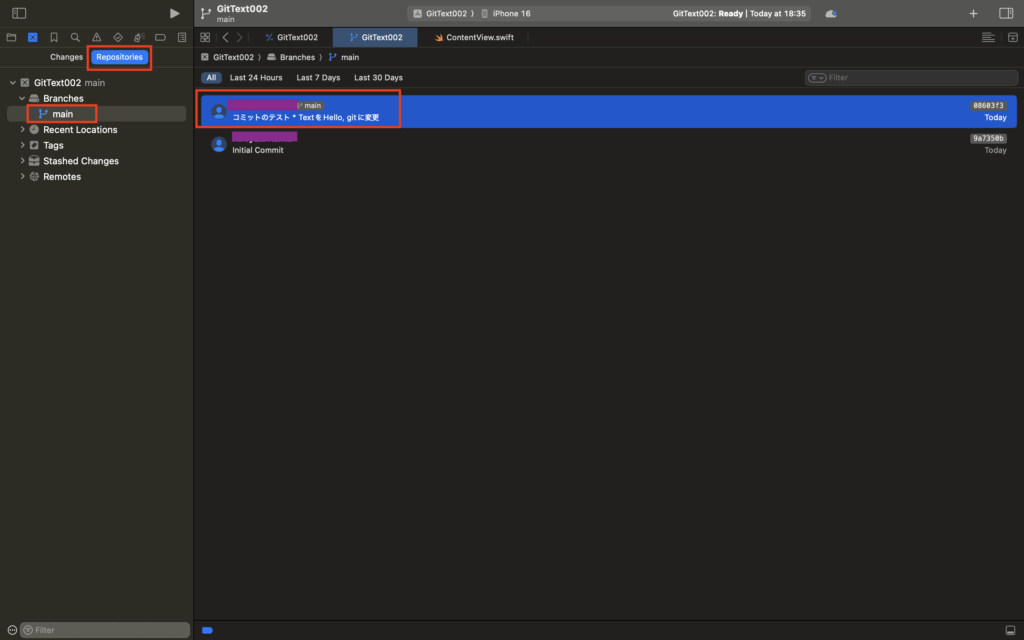Open the ContentView.swift tab

coord(474,37)
